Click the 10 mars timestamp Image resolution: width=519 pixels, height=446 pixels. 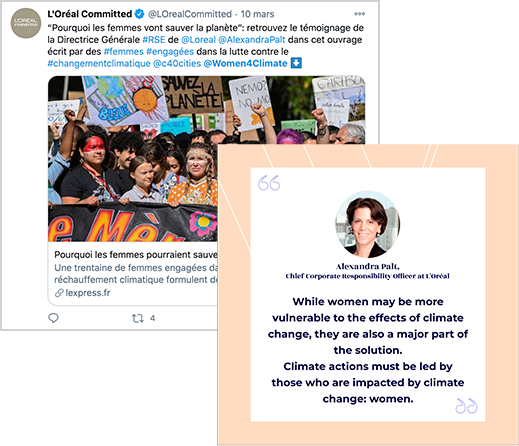tap(257, 14)
